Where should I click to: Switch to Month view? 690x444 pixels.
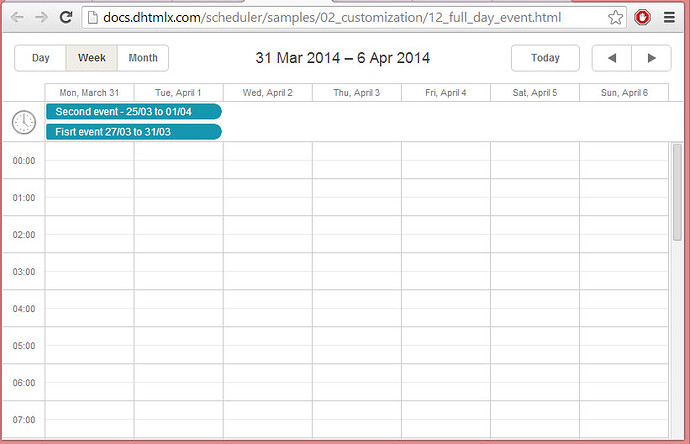(x=143, y=58)
